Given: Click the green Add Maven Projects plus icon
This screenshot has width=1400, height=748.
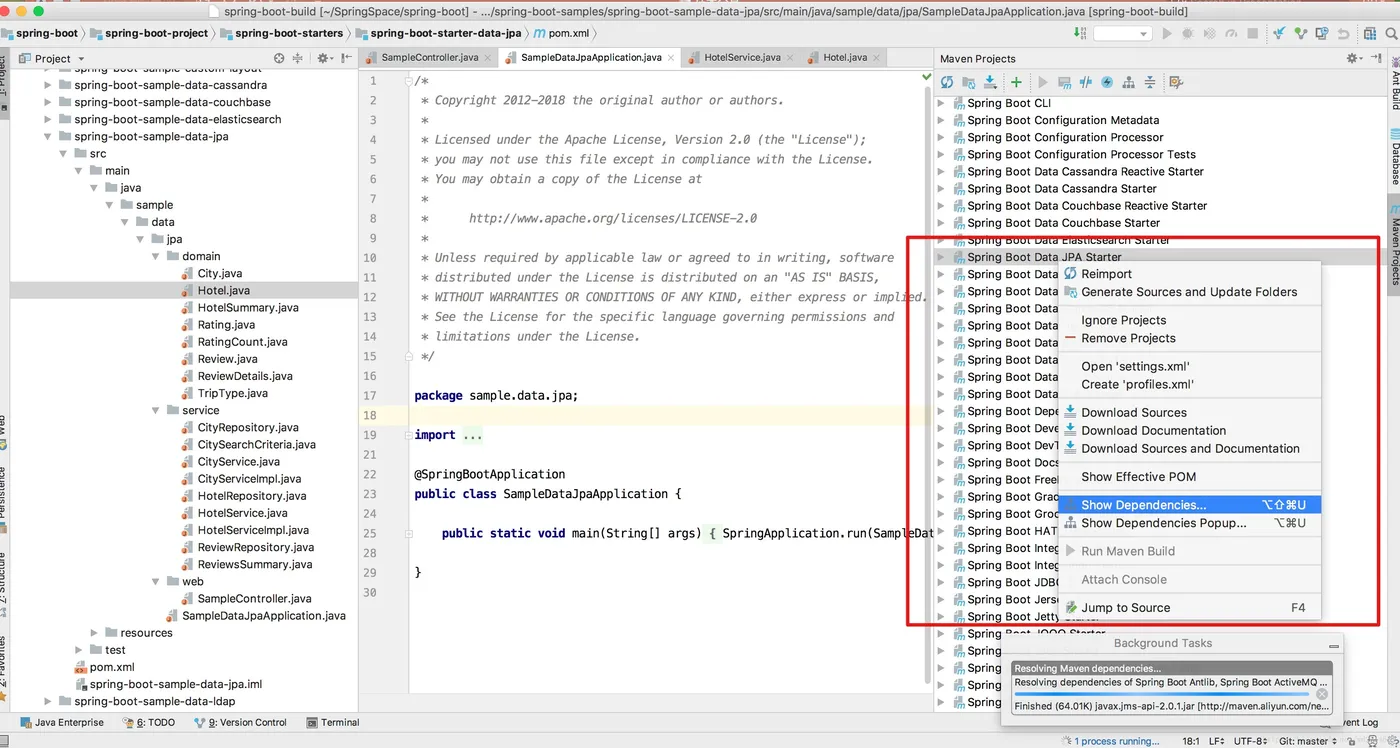Looking at the screenshot, I should tap(1016, 82).
